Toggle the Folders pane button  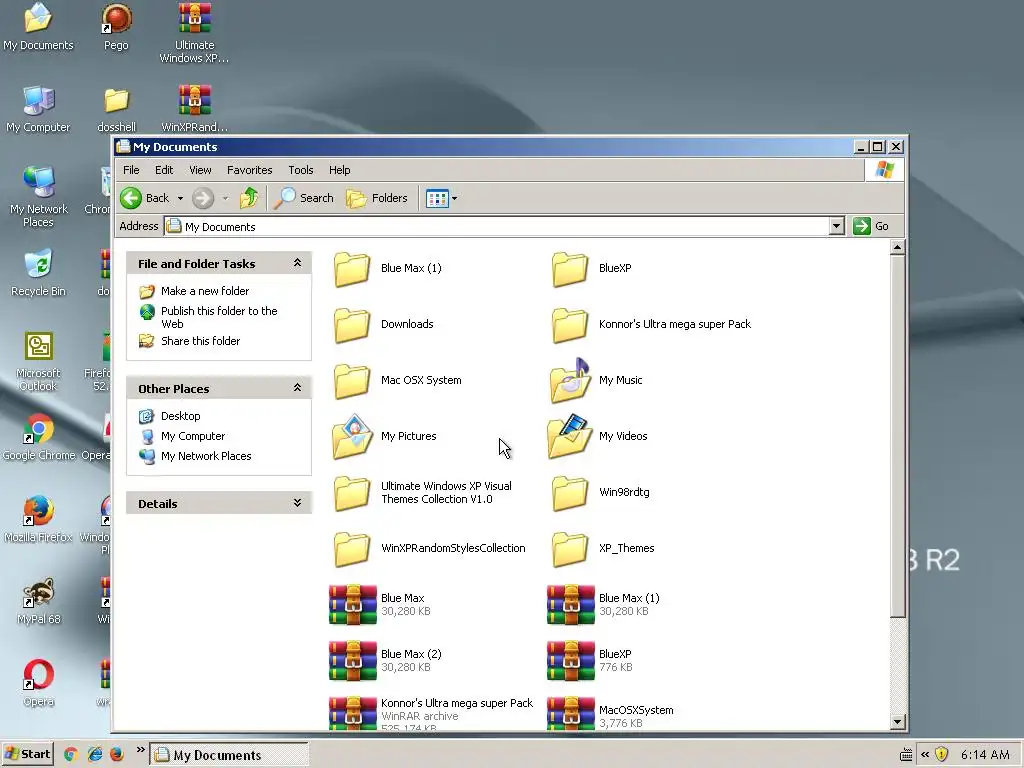377,198
